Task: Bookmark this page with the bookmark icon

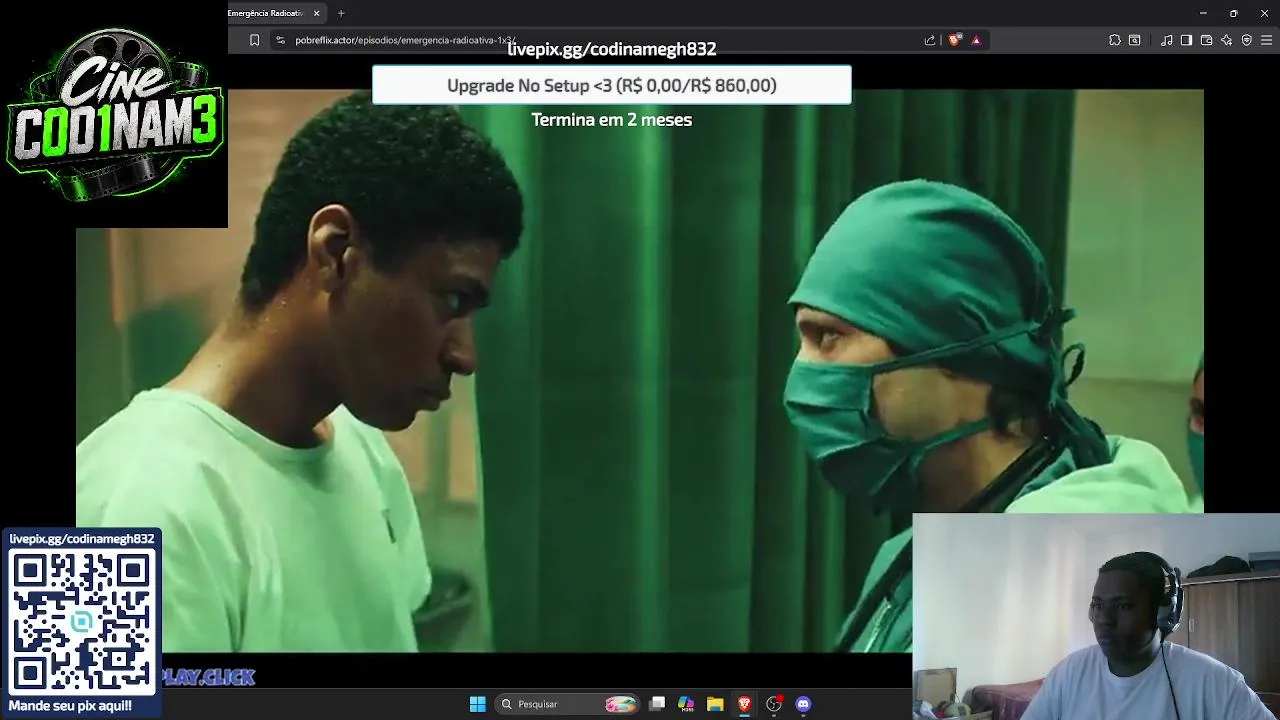Action: 254,40
